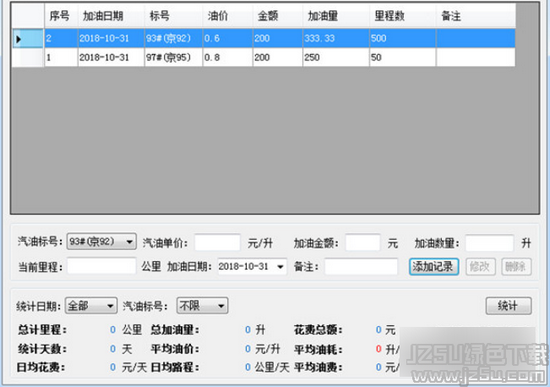This screenshot has height=387, width=550.
Task: Click the date cell of record 2
Action: [111, 38]
